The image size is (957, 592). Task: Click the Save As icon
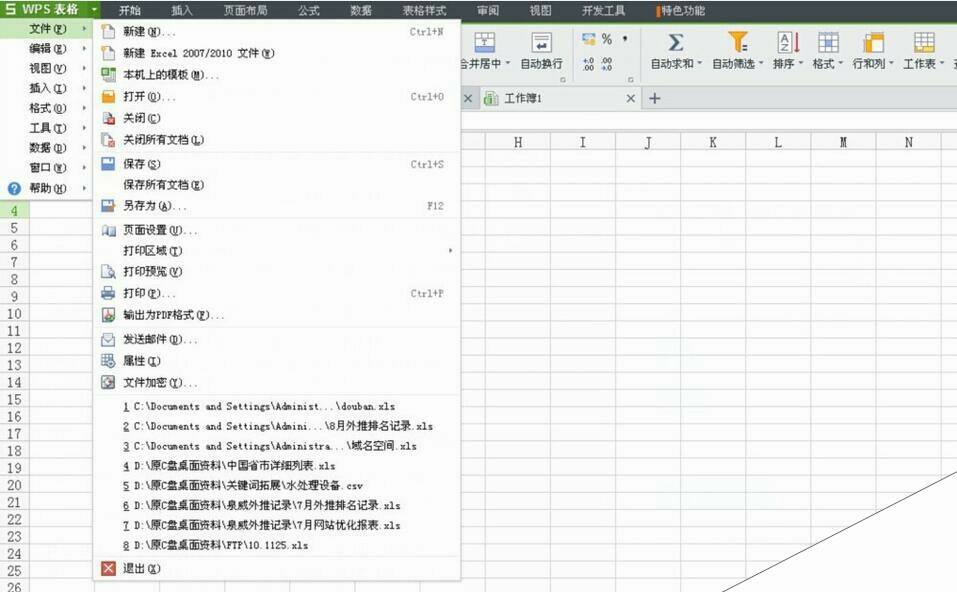[108, 206]
